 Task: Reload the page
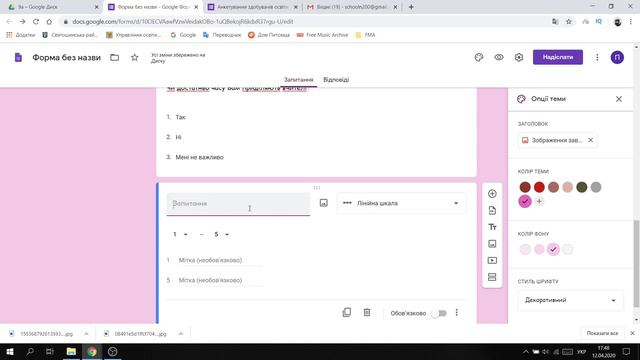[36, 22]
